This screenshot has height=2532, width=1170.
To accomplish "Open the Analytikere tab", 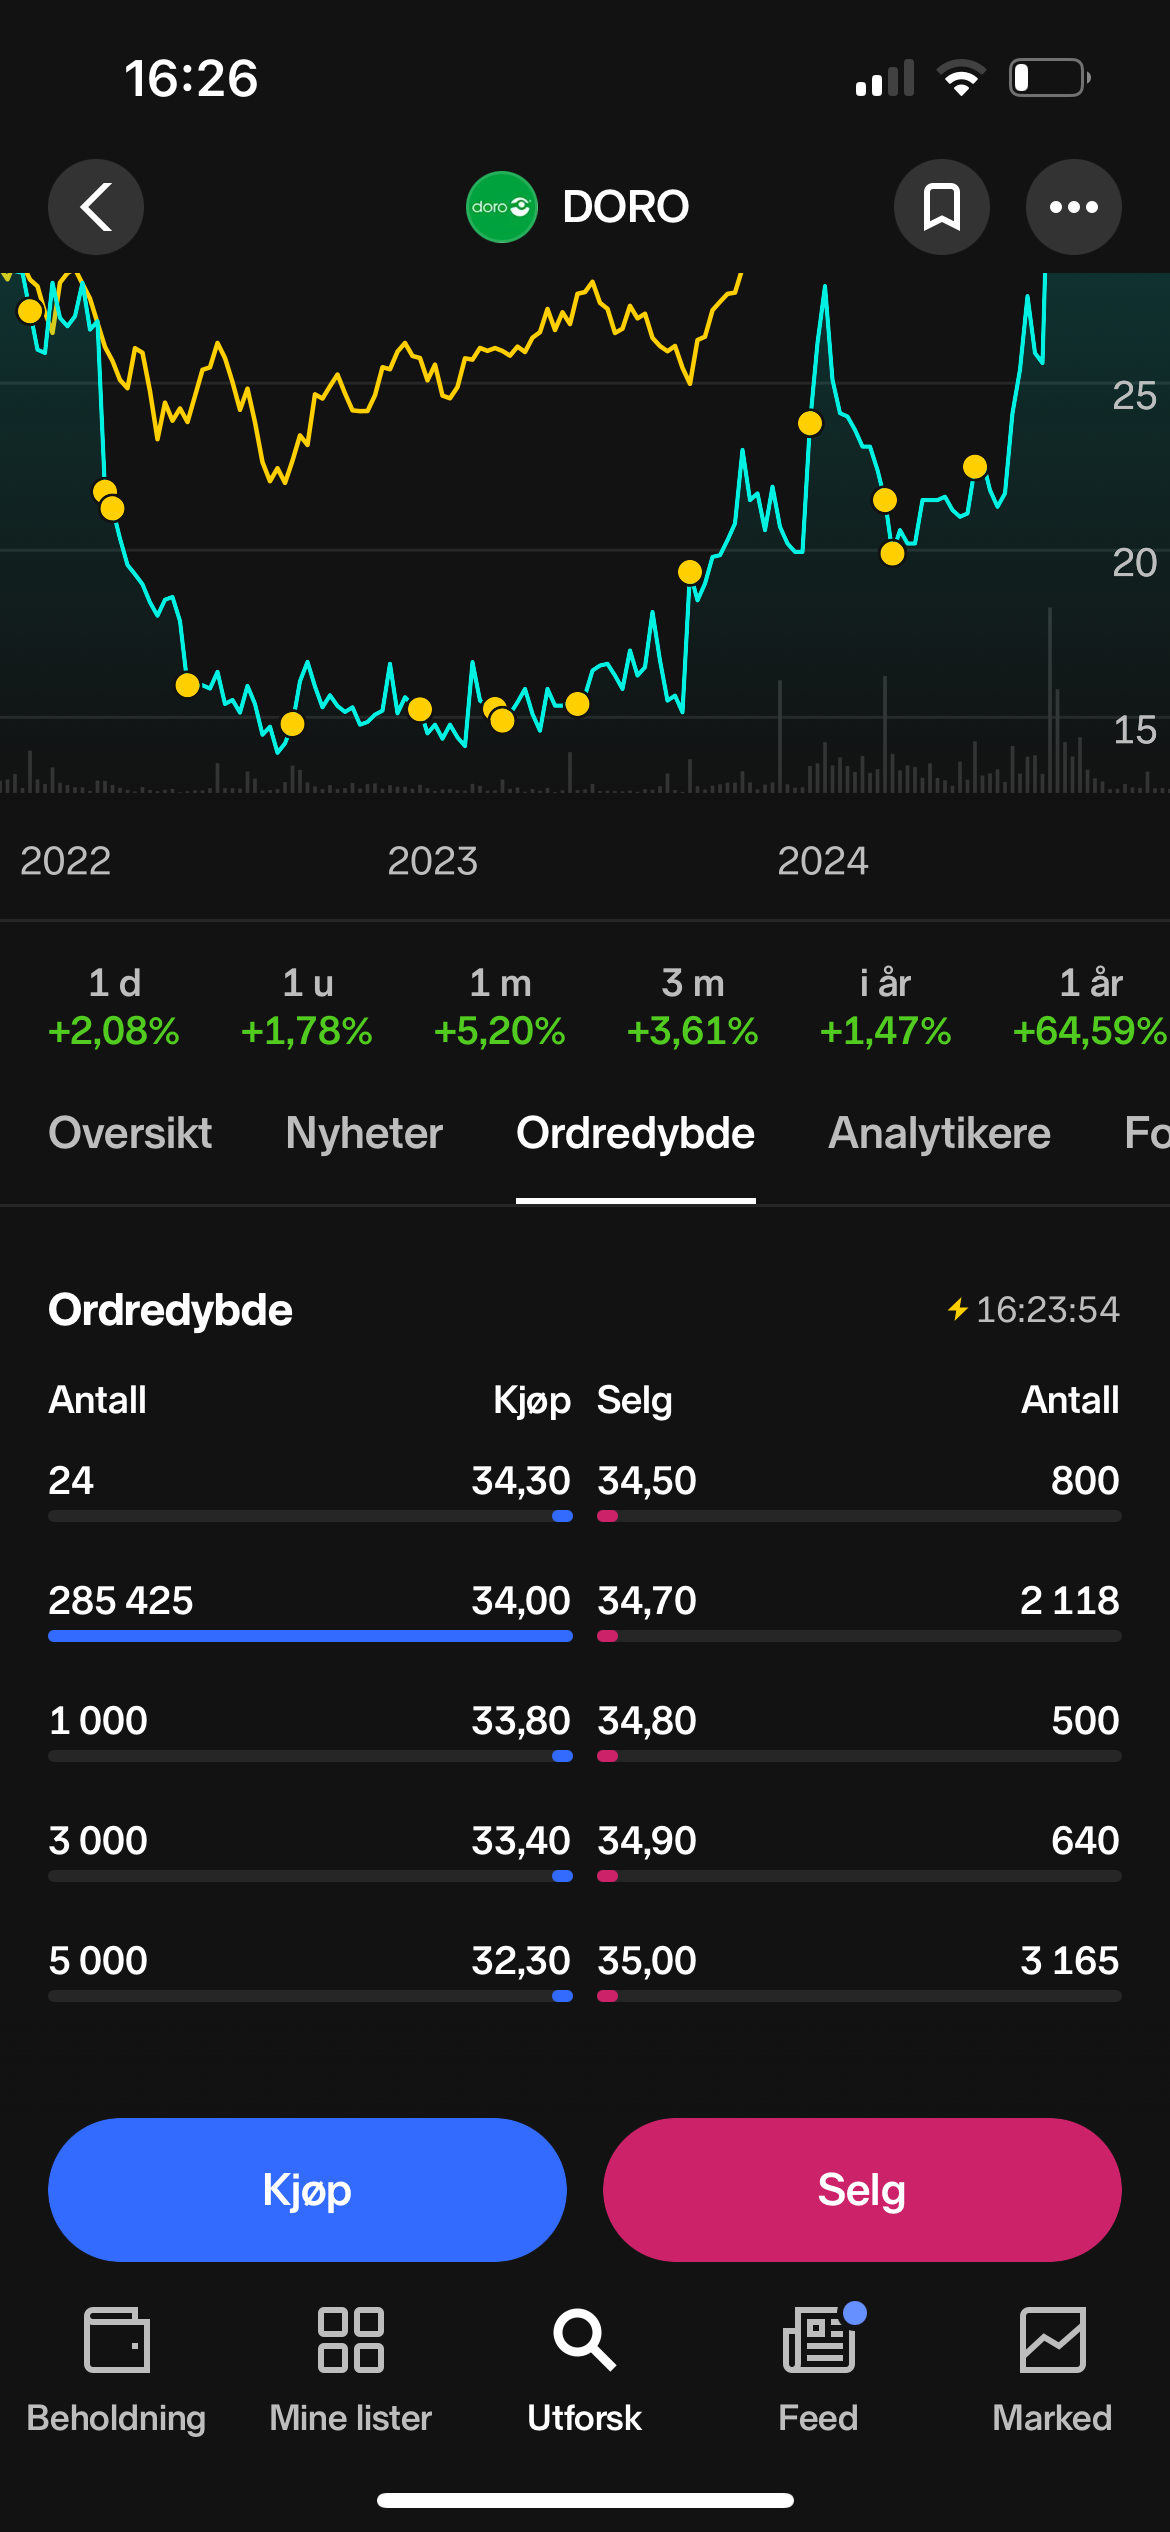I will click(x=939, y=1133).
